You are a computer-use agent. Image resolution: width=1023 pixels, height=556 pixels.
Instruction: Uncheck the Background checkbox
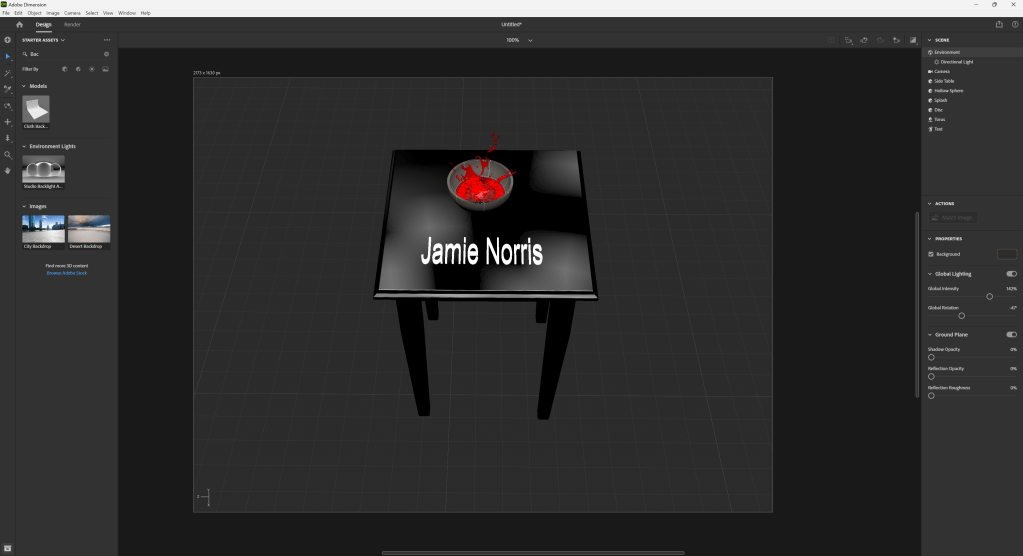coord(931,254)
